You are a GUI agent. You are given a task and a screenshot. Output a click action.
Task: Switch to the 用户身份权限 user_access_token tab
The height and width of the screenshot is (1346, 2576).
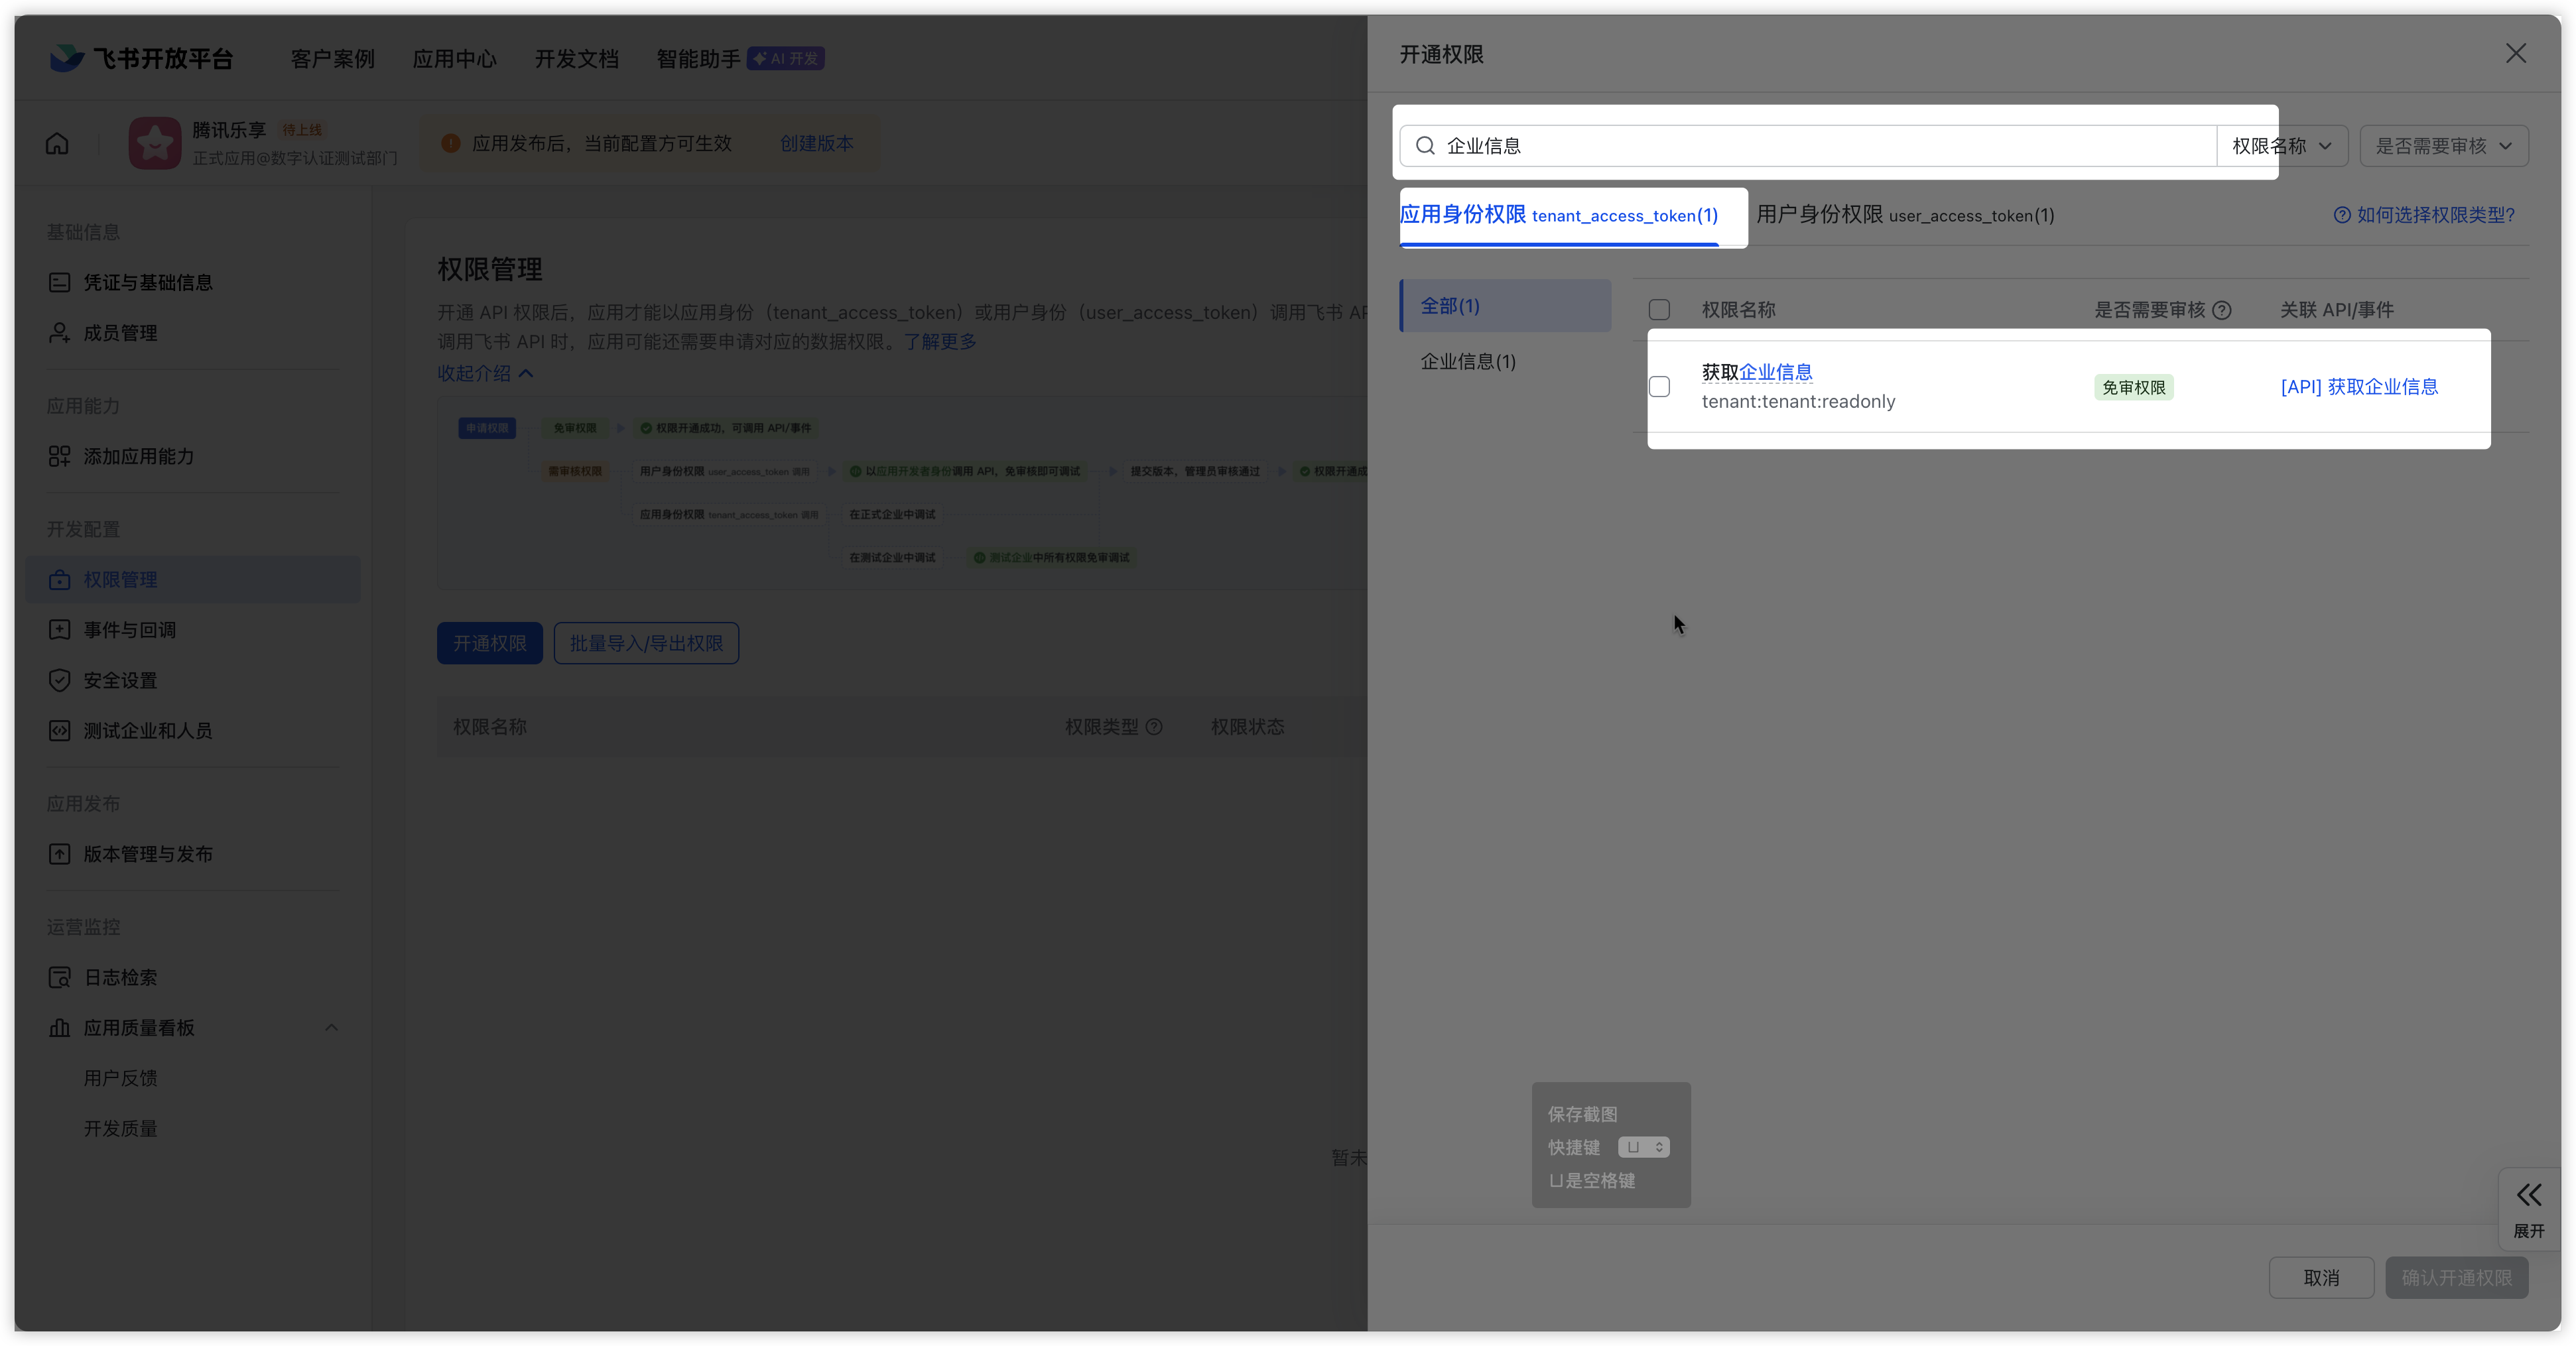(1904, 215)
